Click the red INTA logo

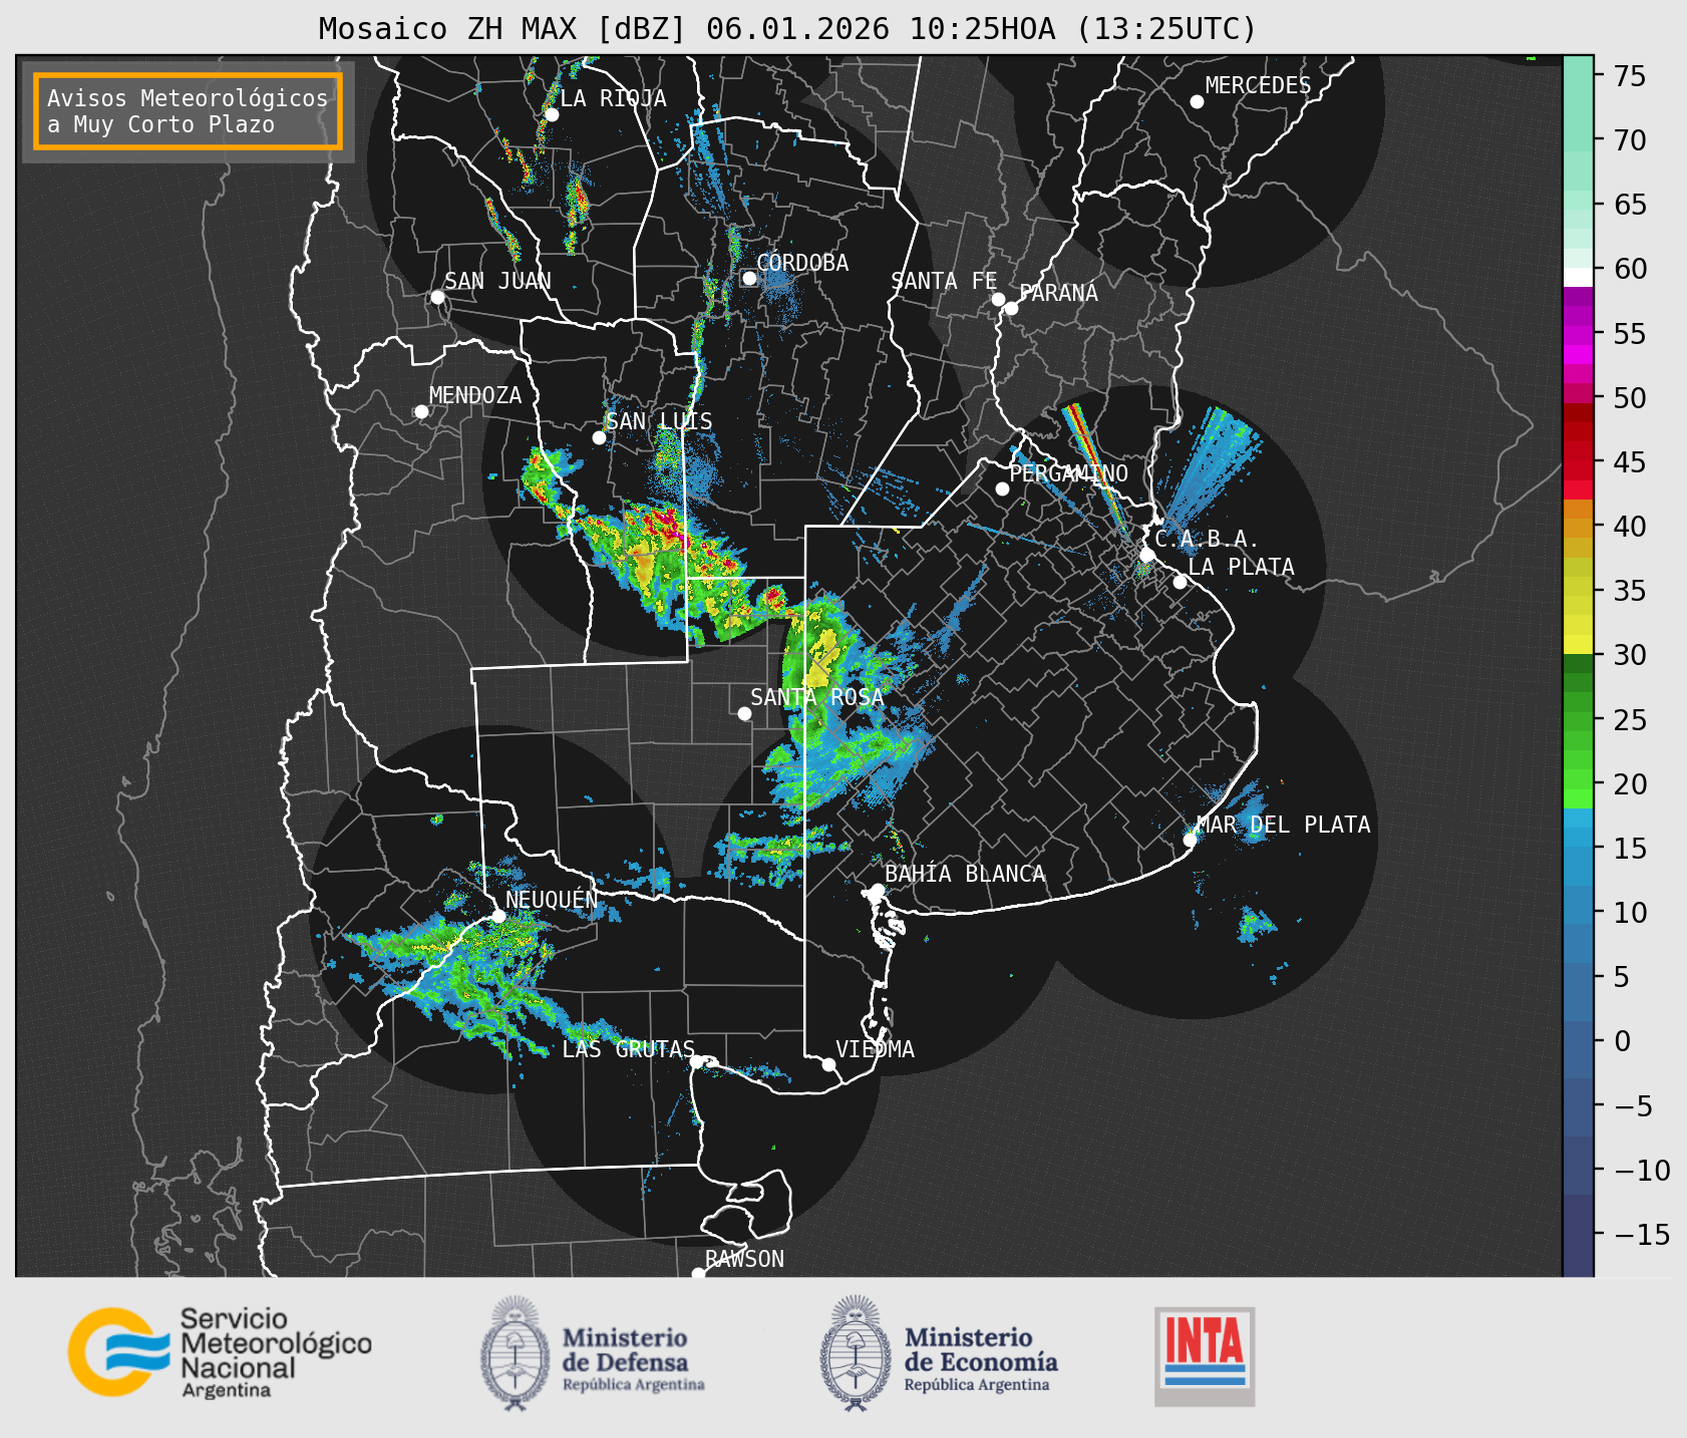(1204, 1355)
